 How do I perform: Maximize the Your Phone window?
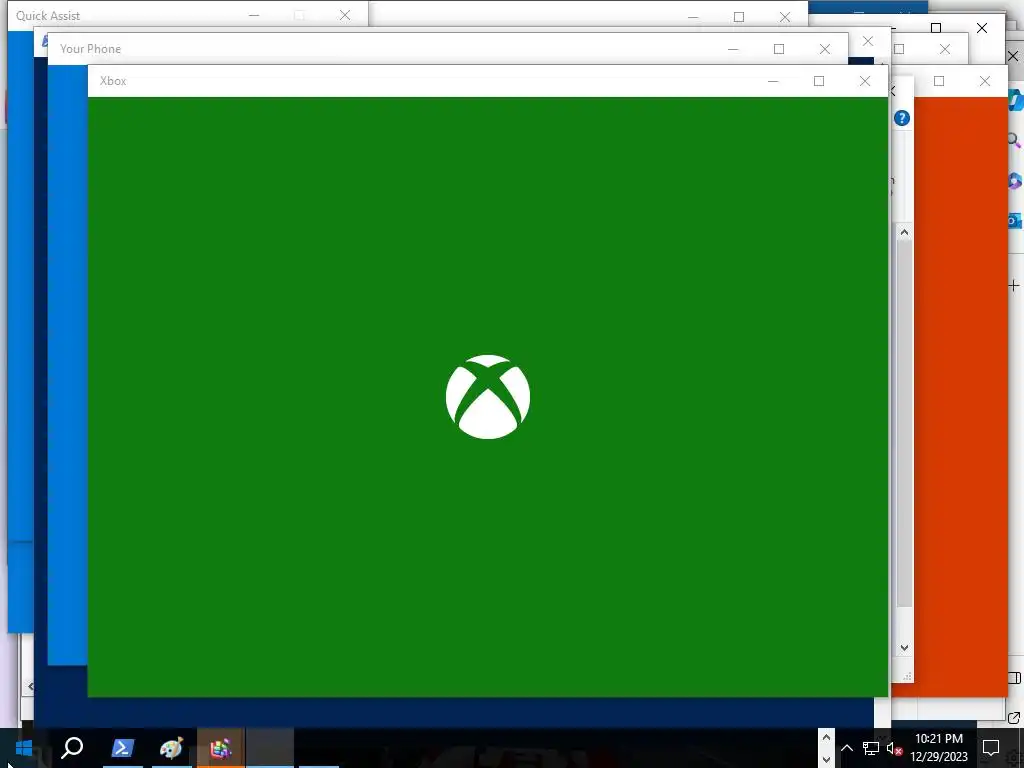click(x=778, y=49)
